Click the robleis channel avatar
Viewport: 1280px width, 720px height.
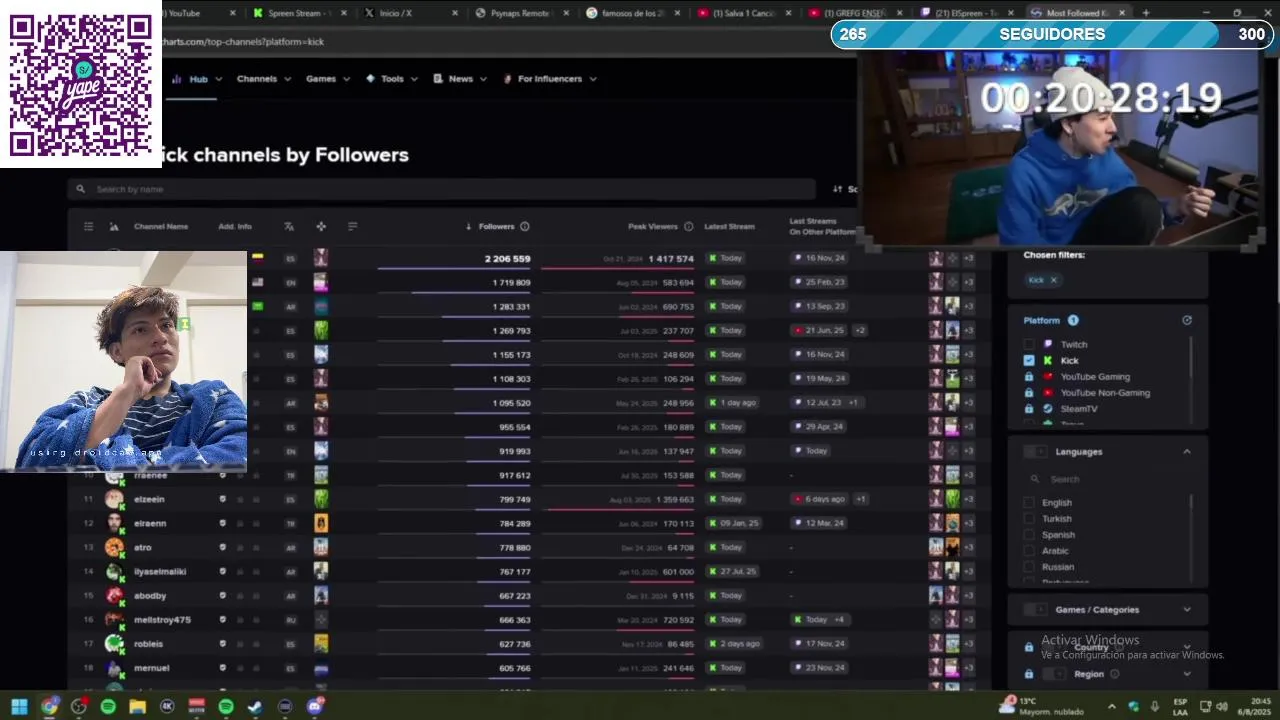pos(114,643)
